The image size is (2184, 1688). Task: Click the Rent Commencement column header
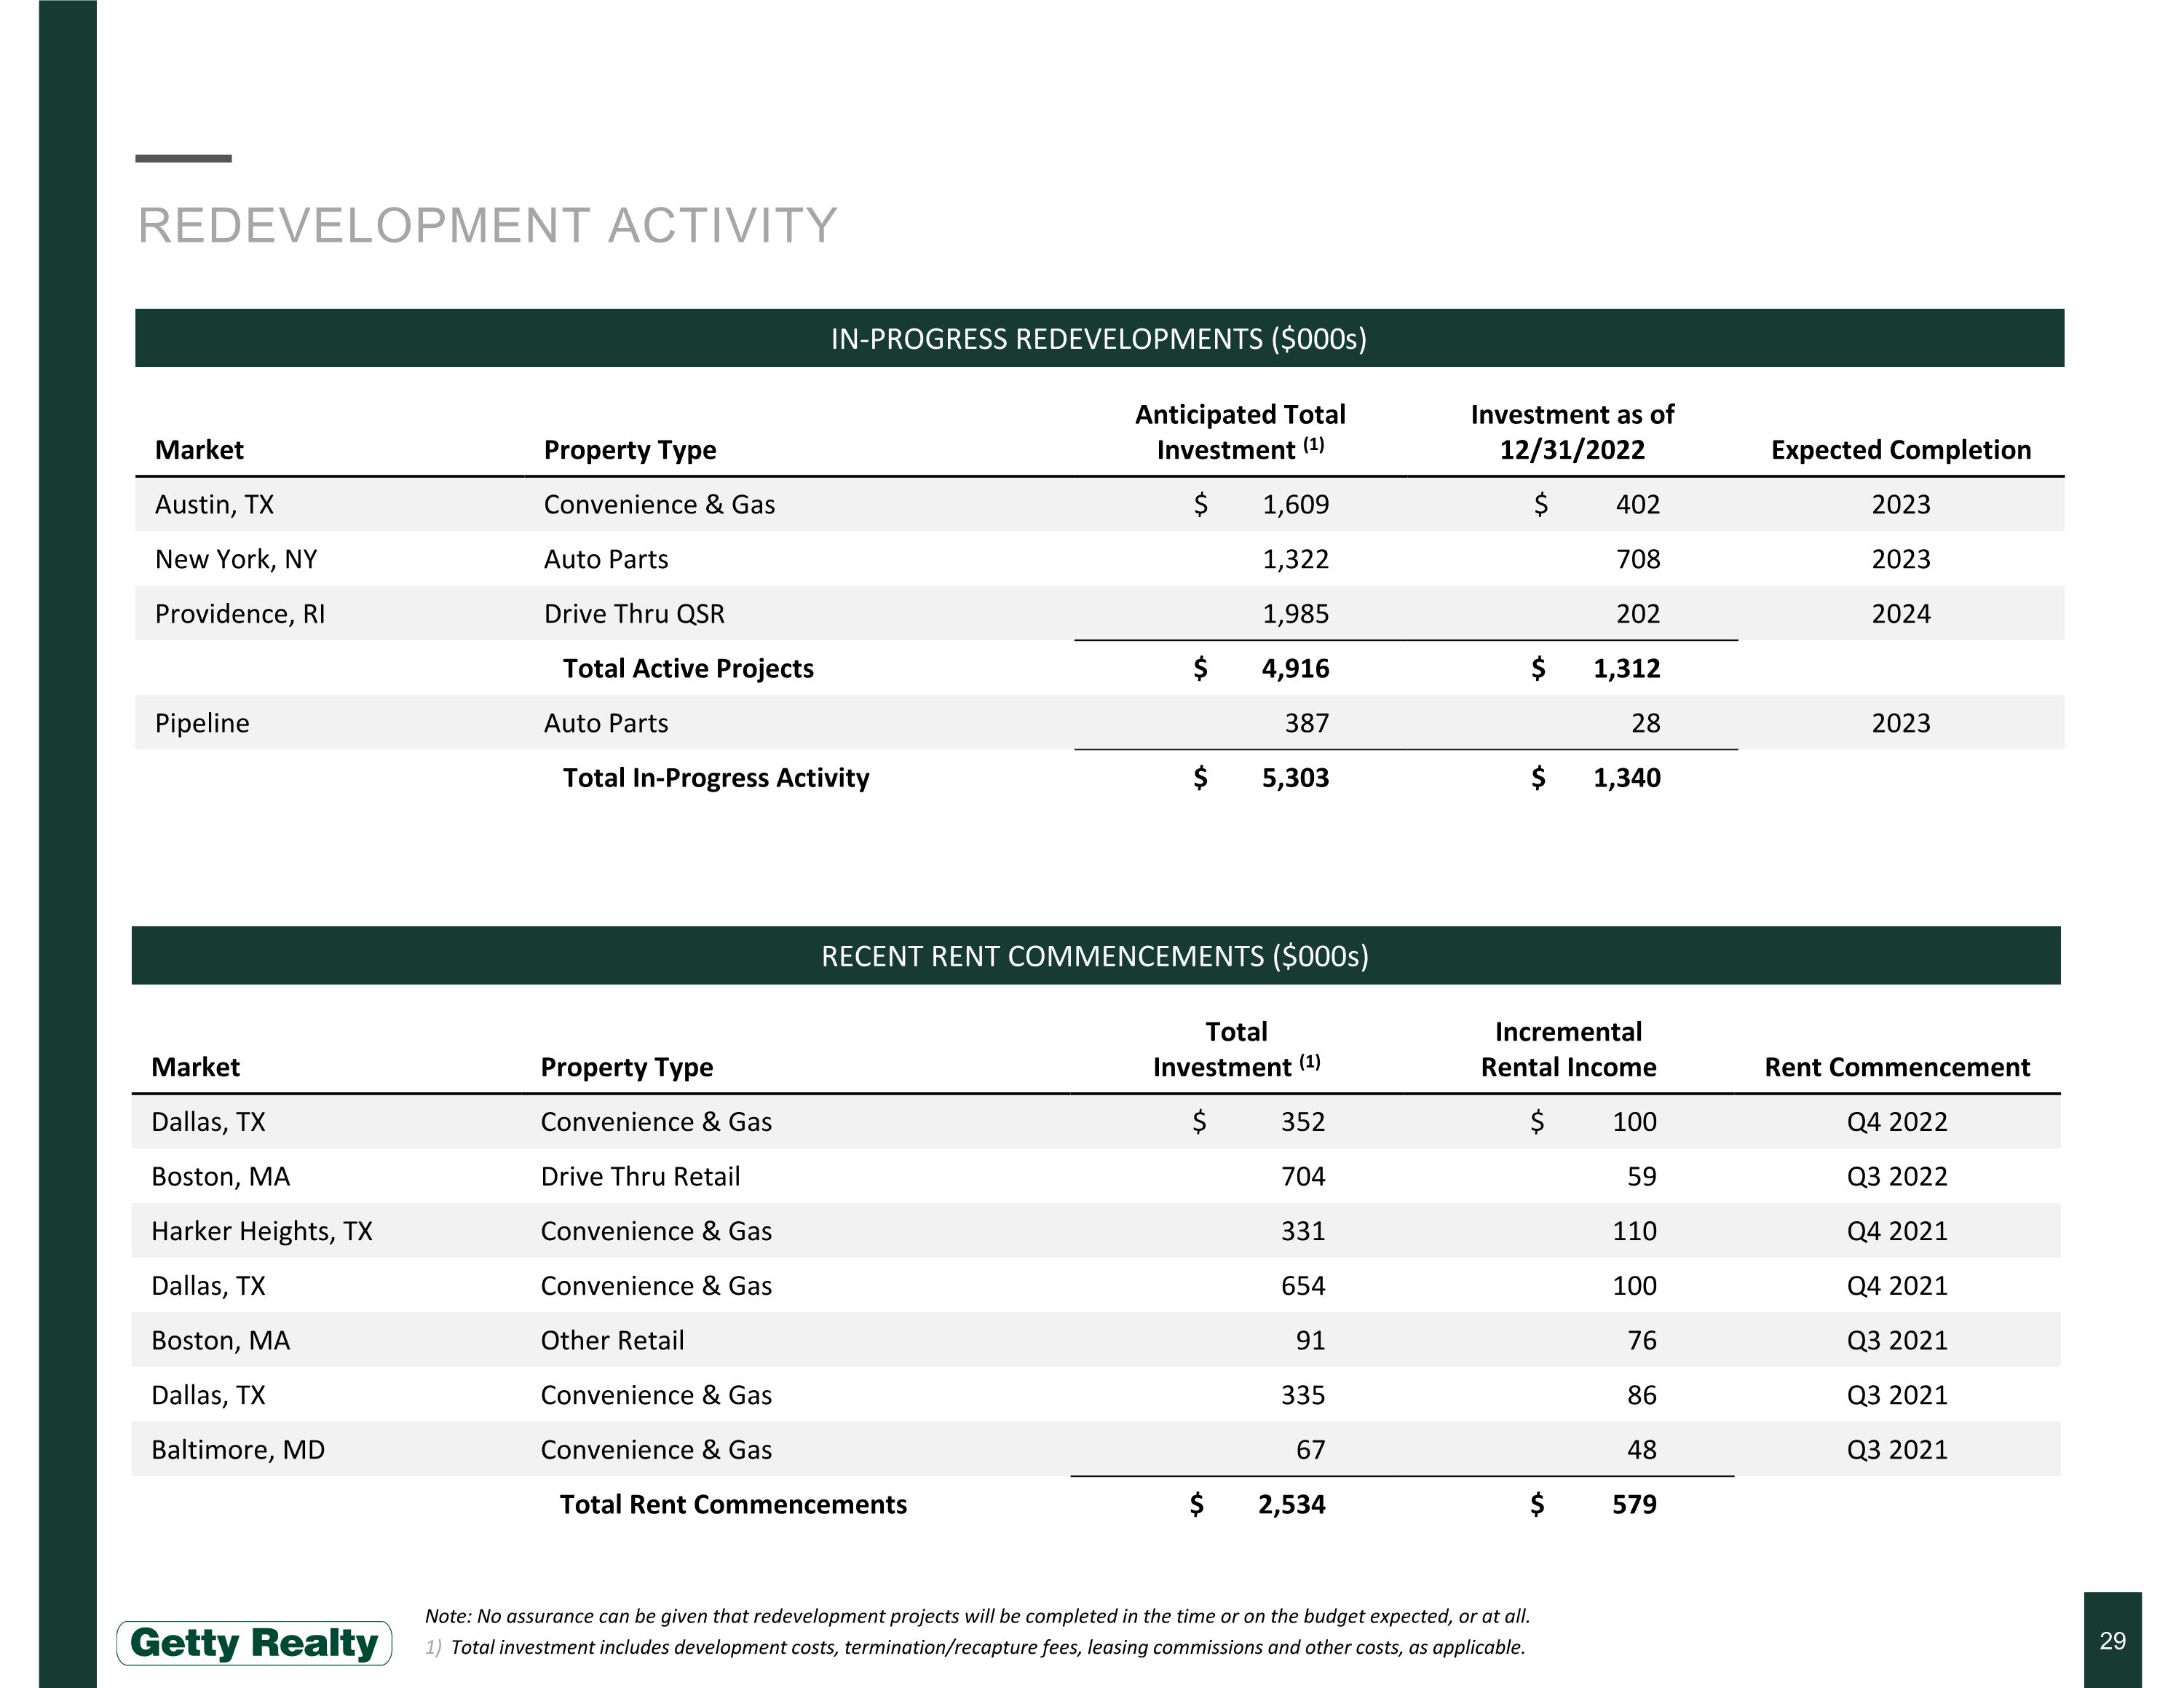point(1896,1067)
